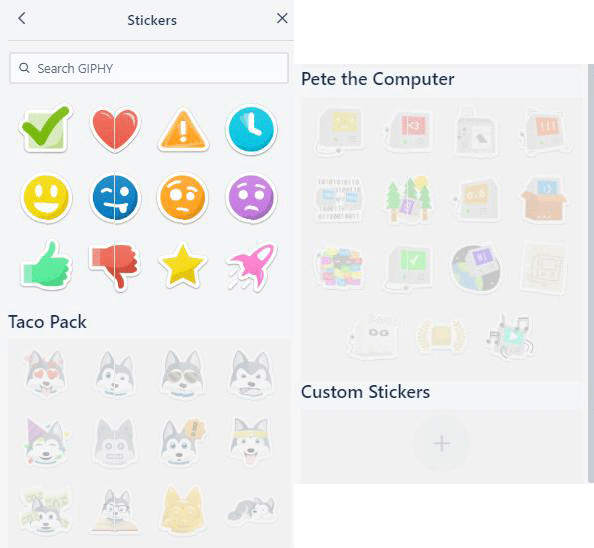Screen dimensions: 594x548
Task: Pick the orange confused face sticker
Action: tap(183, 198)
